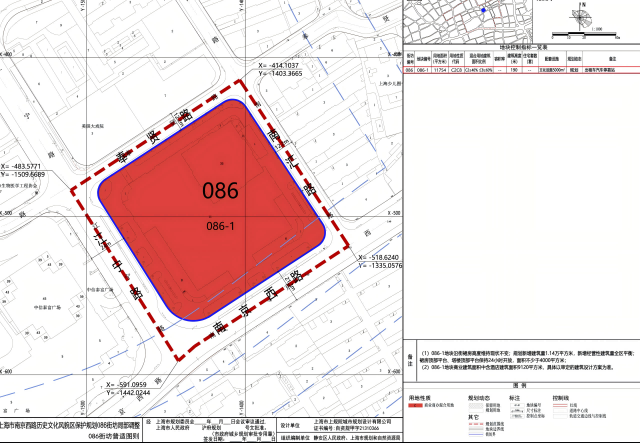The width and height of the screenshot is (640, 443).
Task: Click the 190 building height cell
Action: pos(514,71)
